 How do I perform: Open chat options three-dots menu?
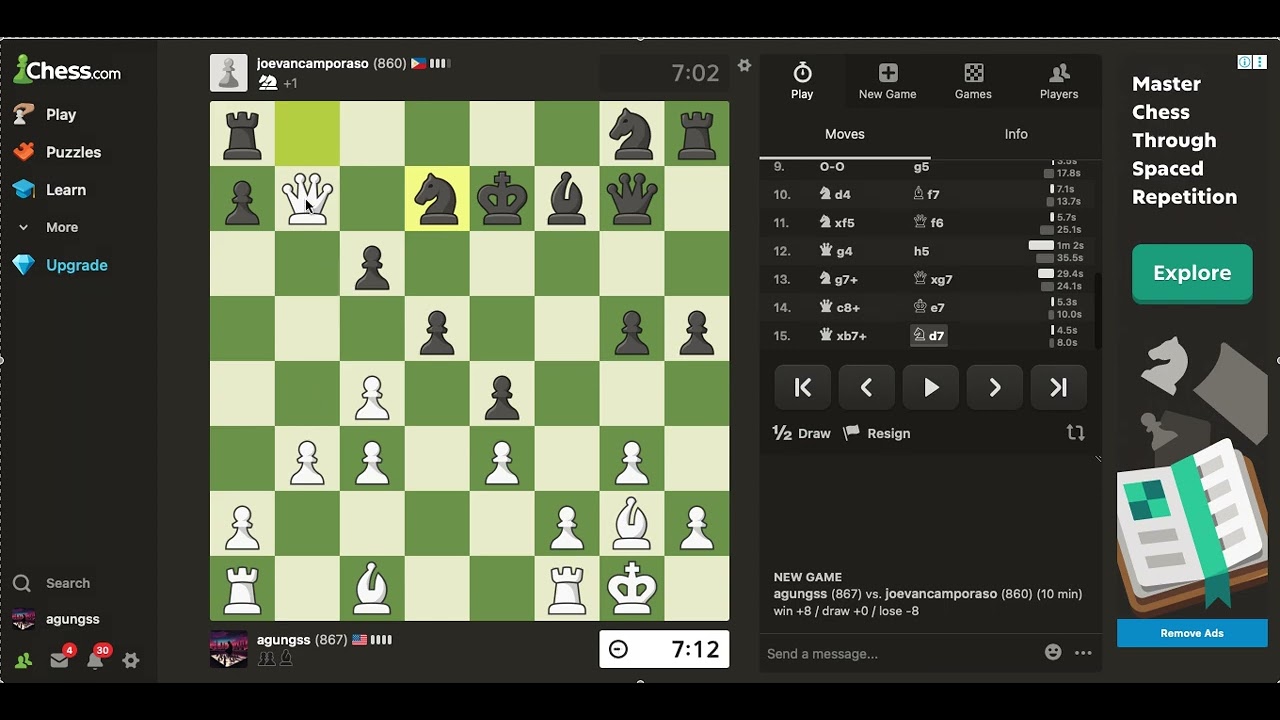pyautogui.click(x=1083, y=653)
